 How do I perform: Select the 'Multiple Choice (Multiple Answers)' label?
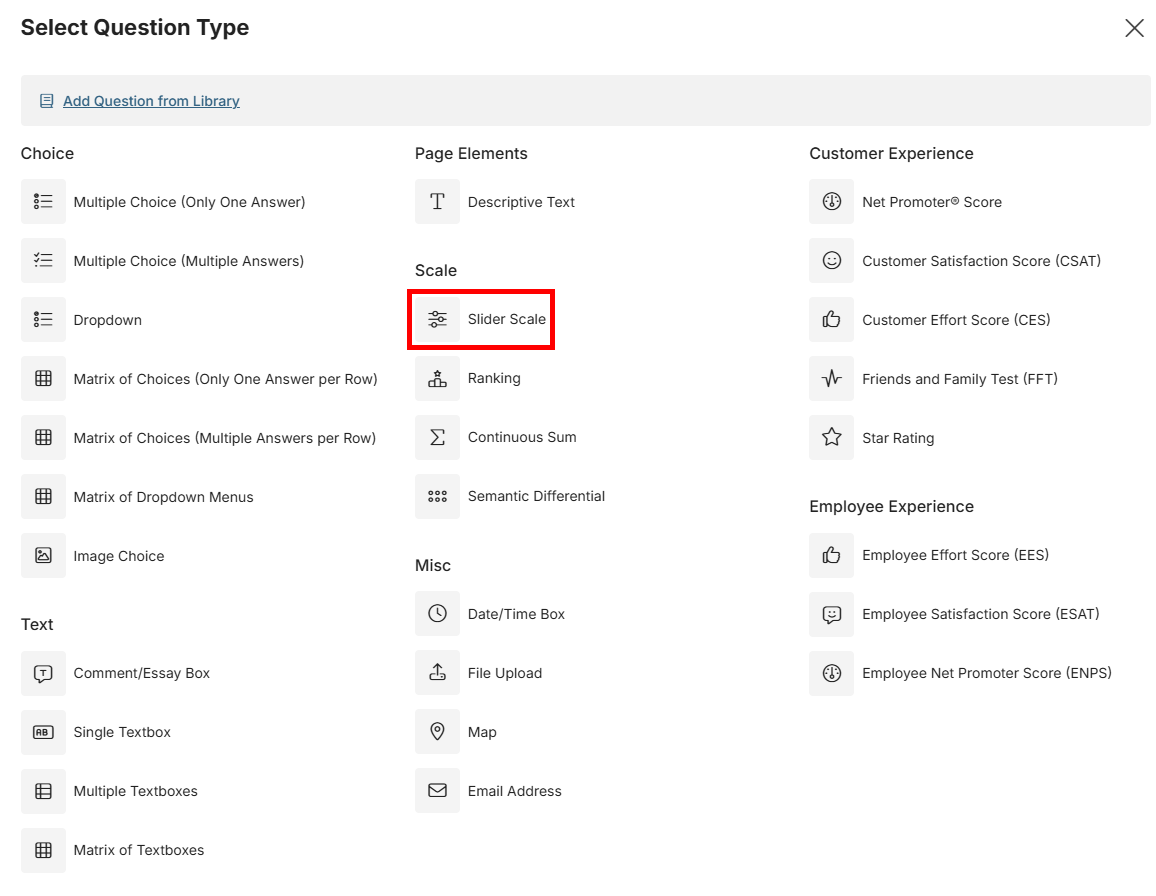click(x=189, y=261)
